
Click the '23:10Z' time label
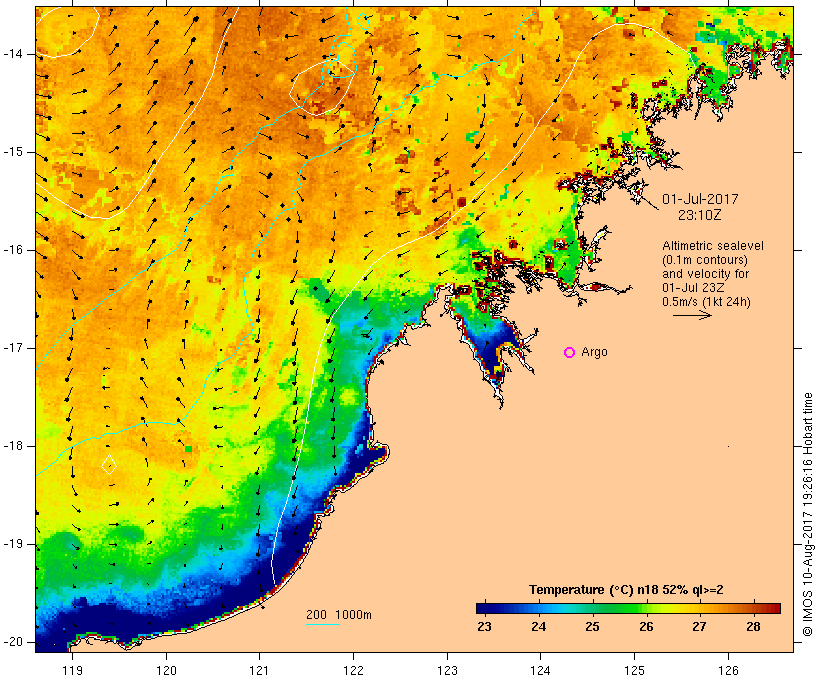click(700, 215)
